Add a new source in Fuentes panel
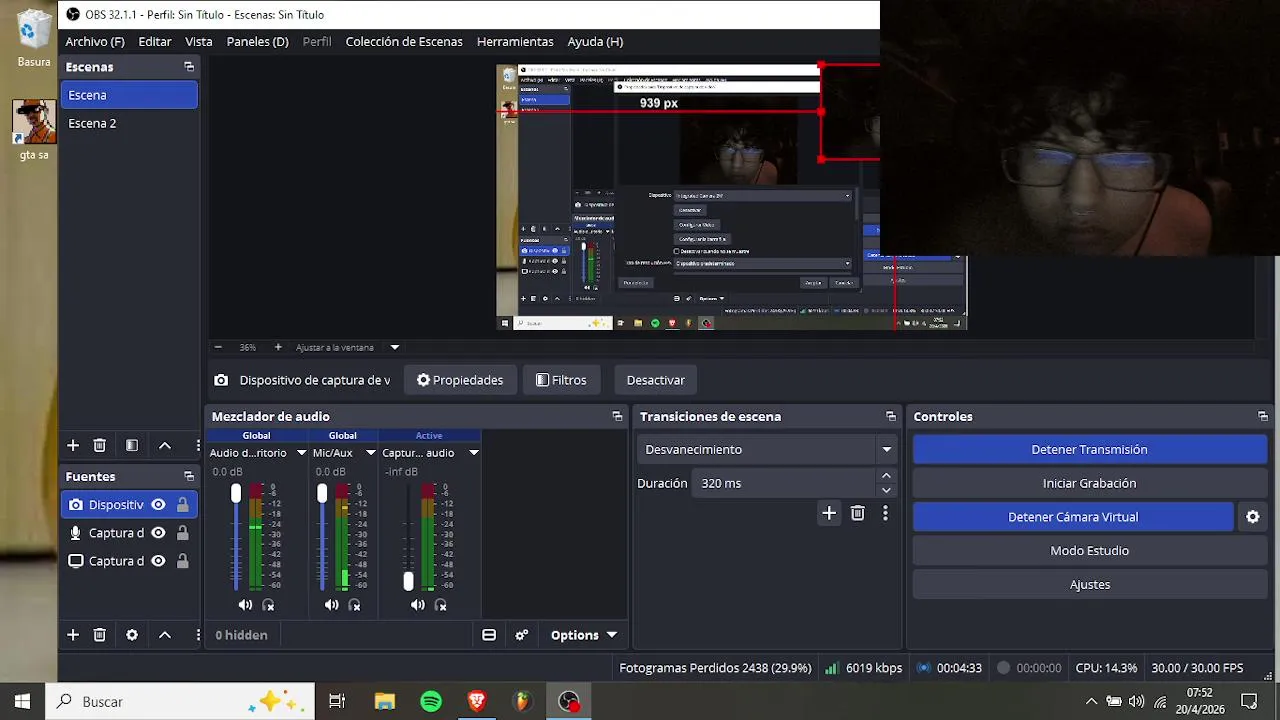This screenshot has height=720, width=1280. click(72, 635)
